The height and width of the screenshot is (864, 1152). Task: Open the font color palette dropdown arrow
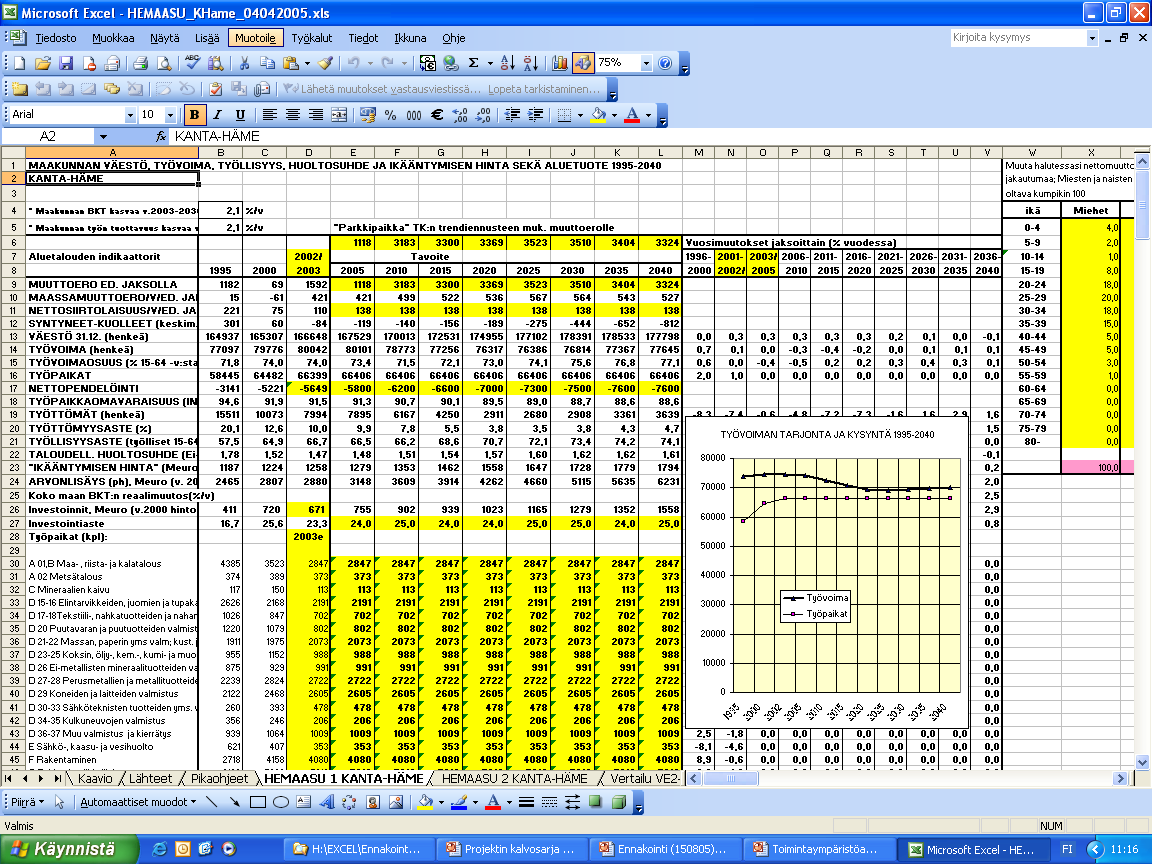648,115
